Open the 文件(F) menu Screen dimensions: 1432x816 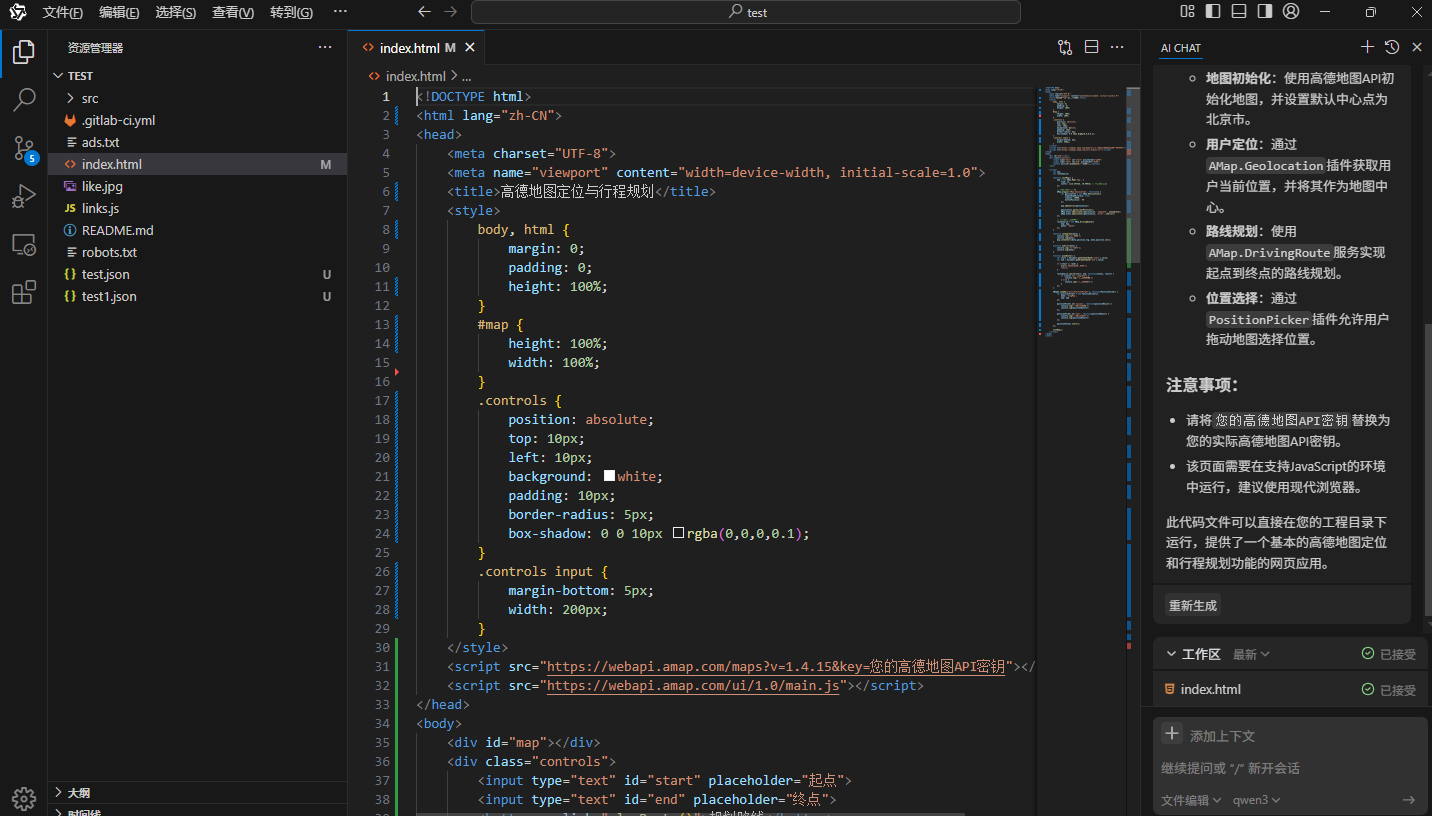point(62,12)
